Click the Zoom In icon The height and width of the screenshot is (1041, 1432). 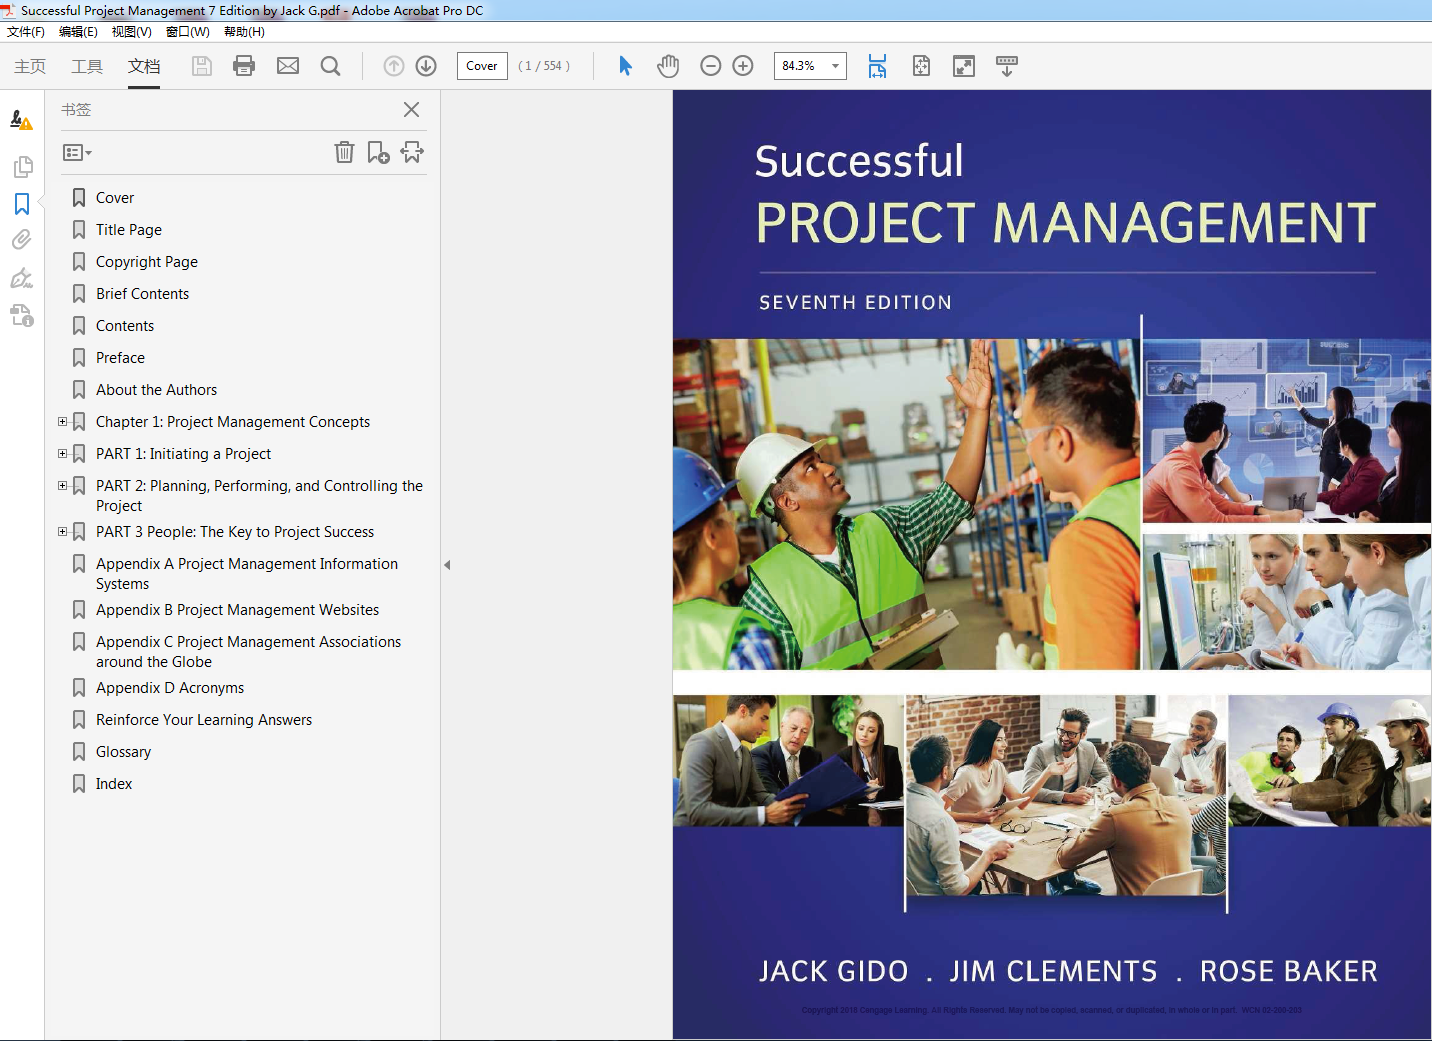(742, 65)
